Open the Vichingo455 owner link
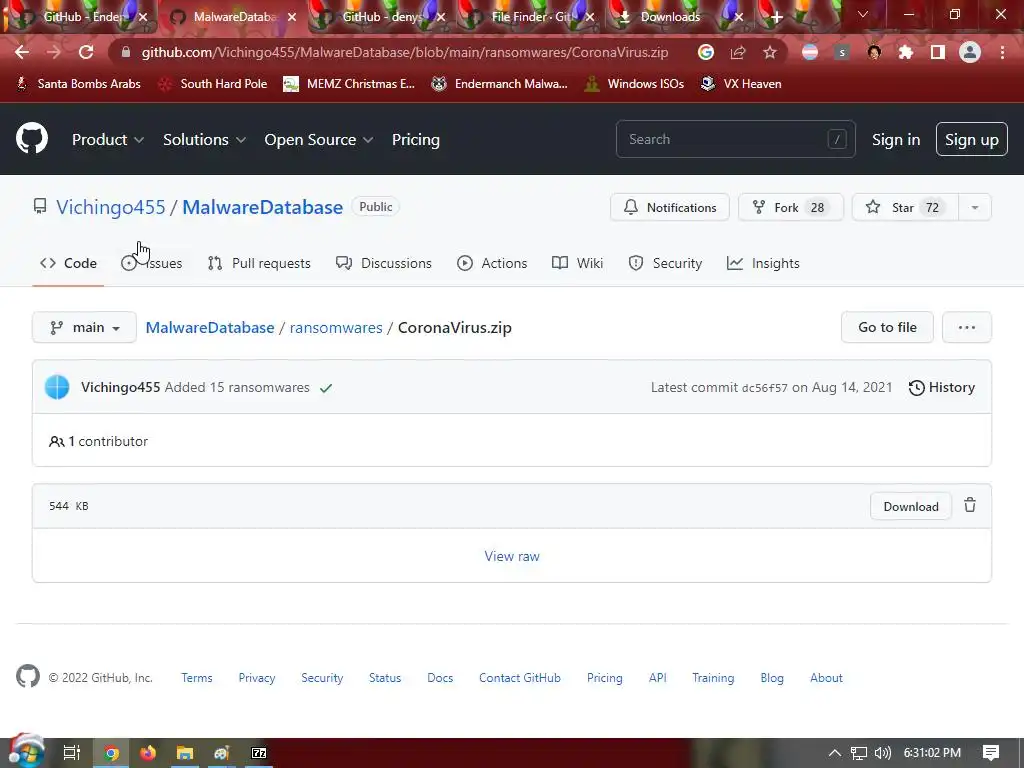The height and width of the screenshot is (768, 1024). [110, 207]
